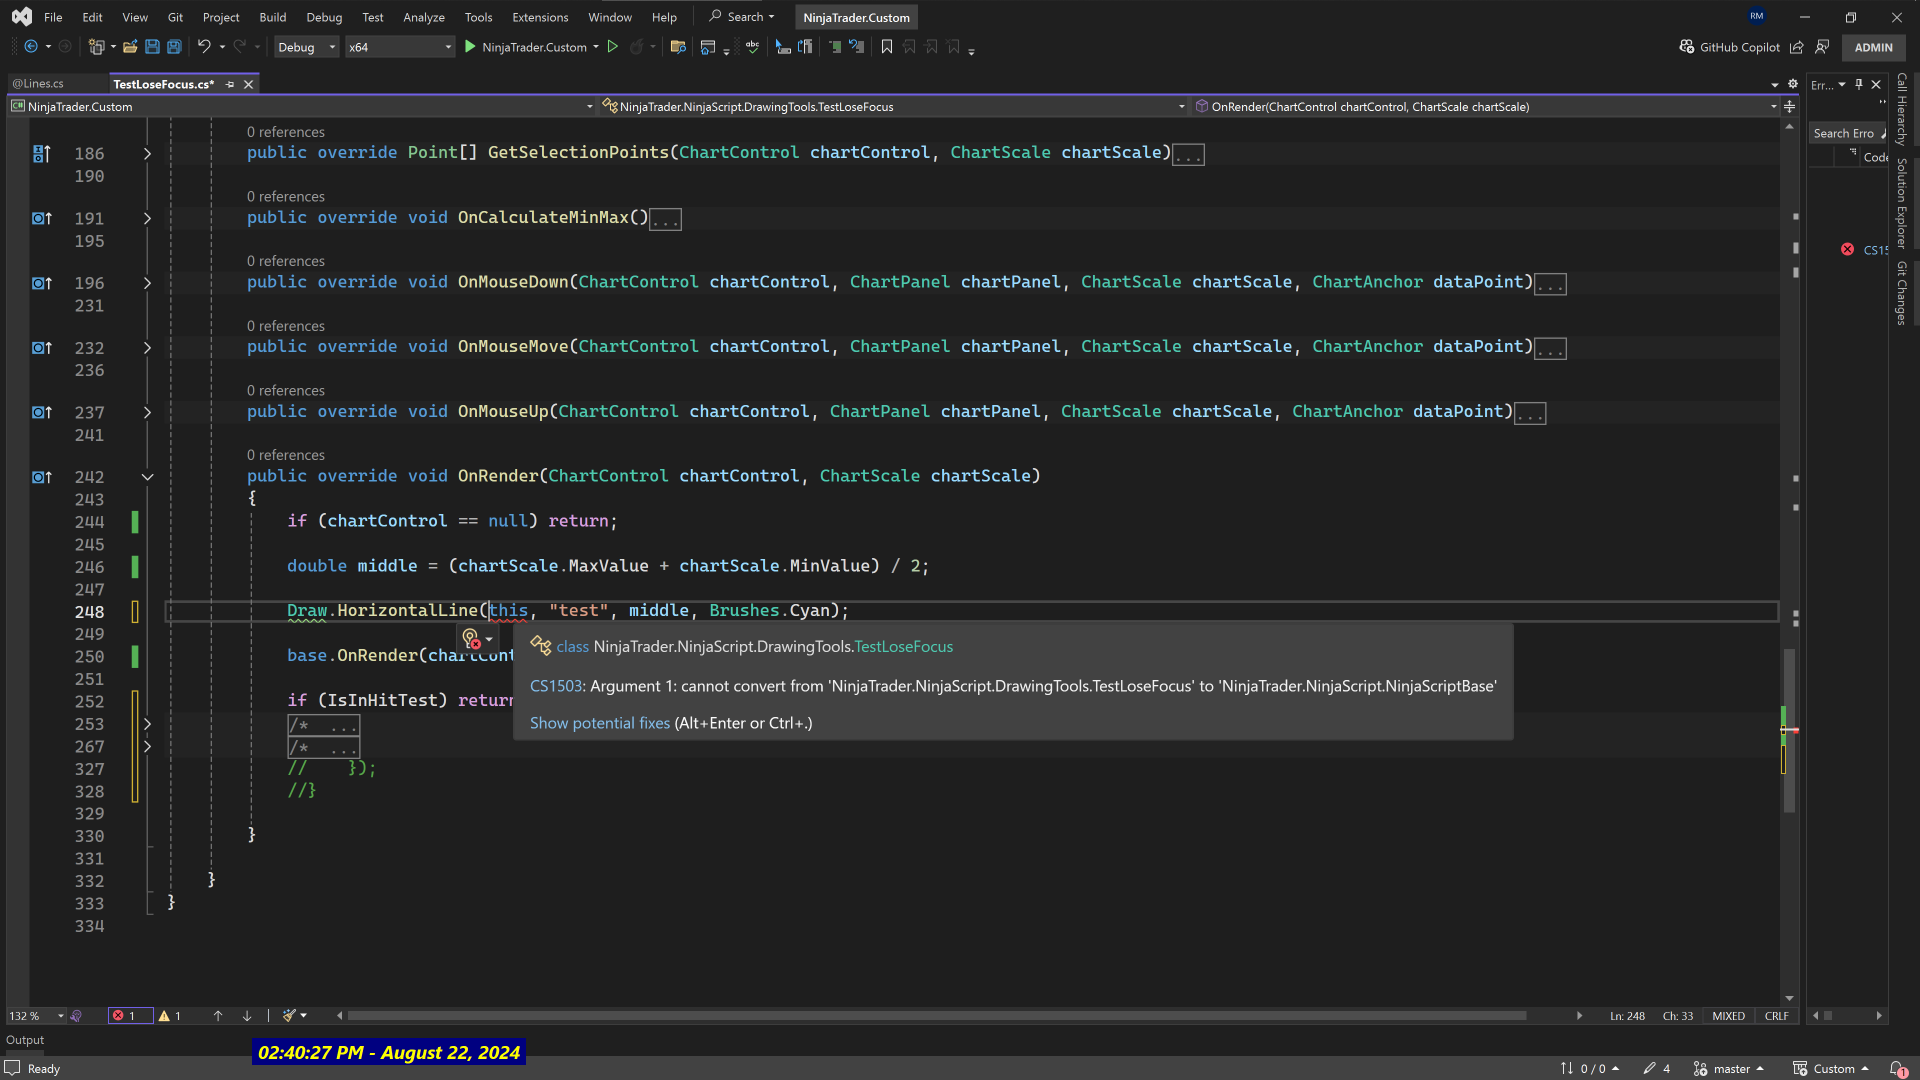Click the Open File folder icon
Screen dimensions: 1920x1080
pos(130,47)
